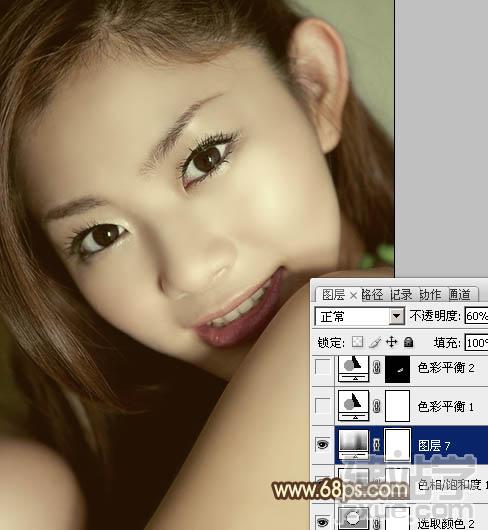This screenshot has height=530, width=488.
Task: Open the 动作 tab
Action: click(x=430, y=295)
